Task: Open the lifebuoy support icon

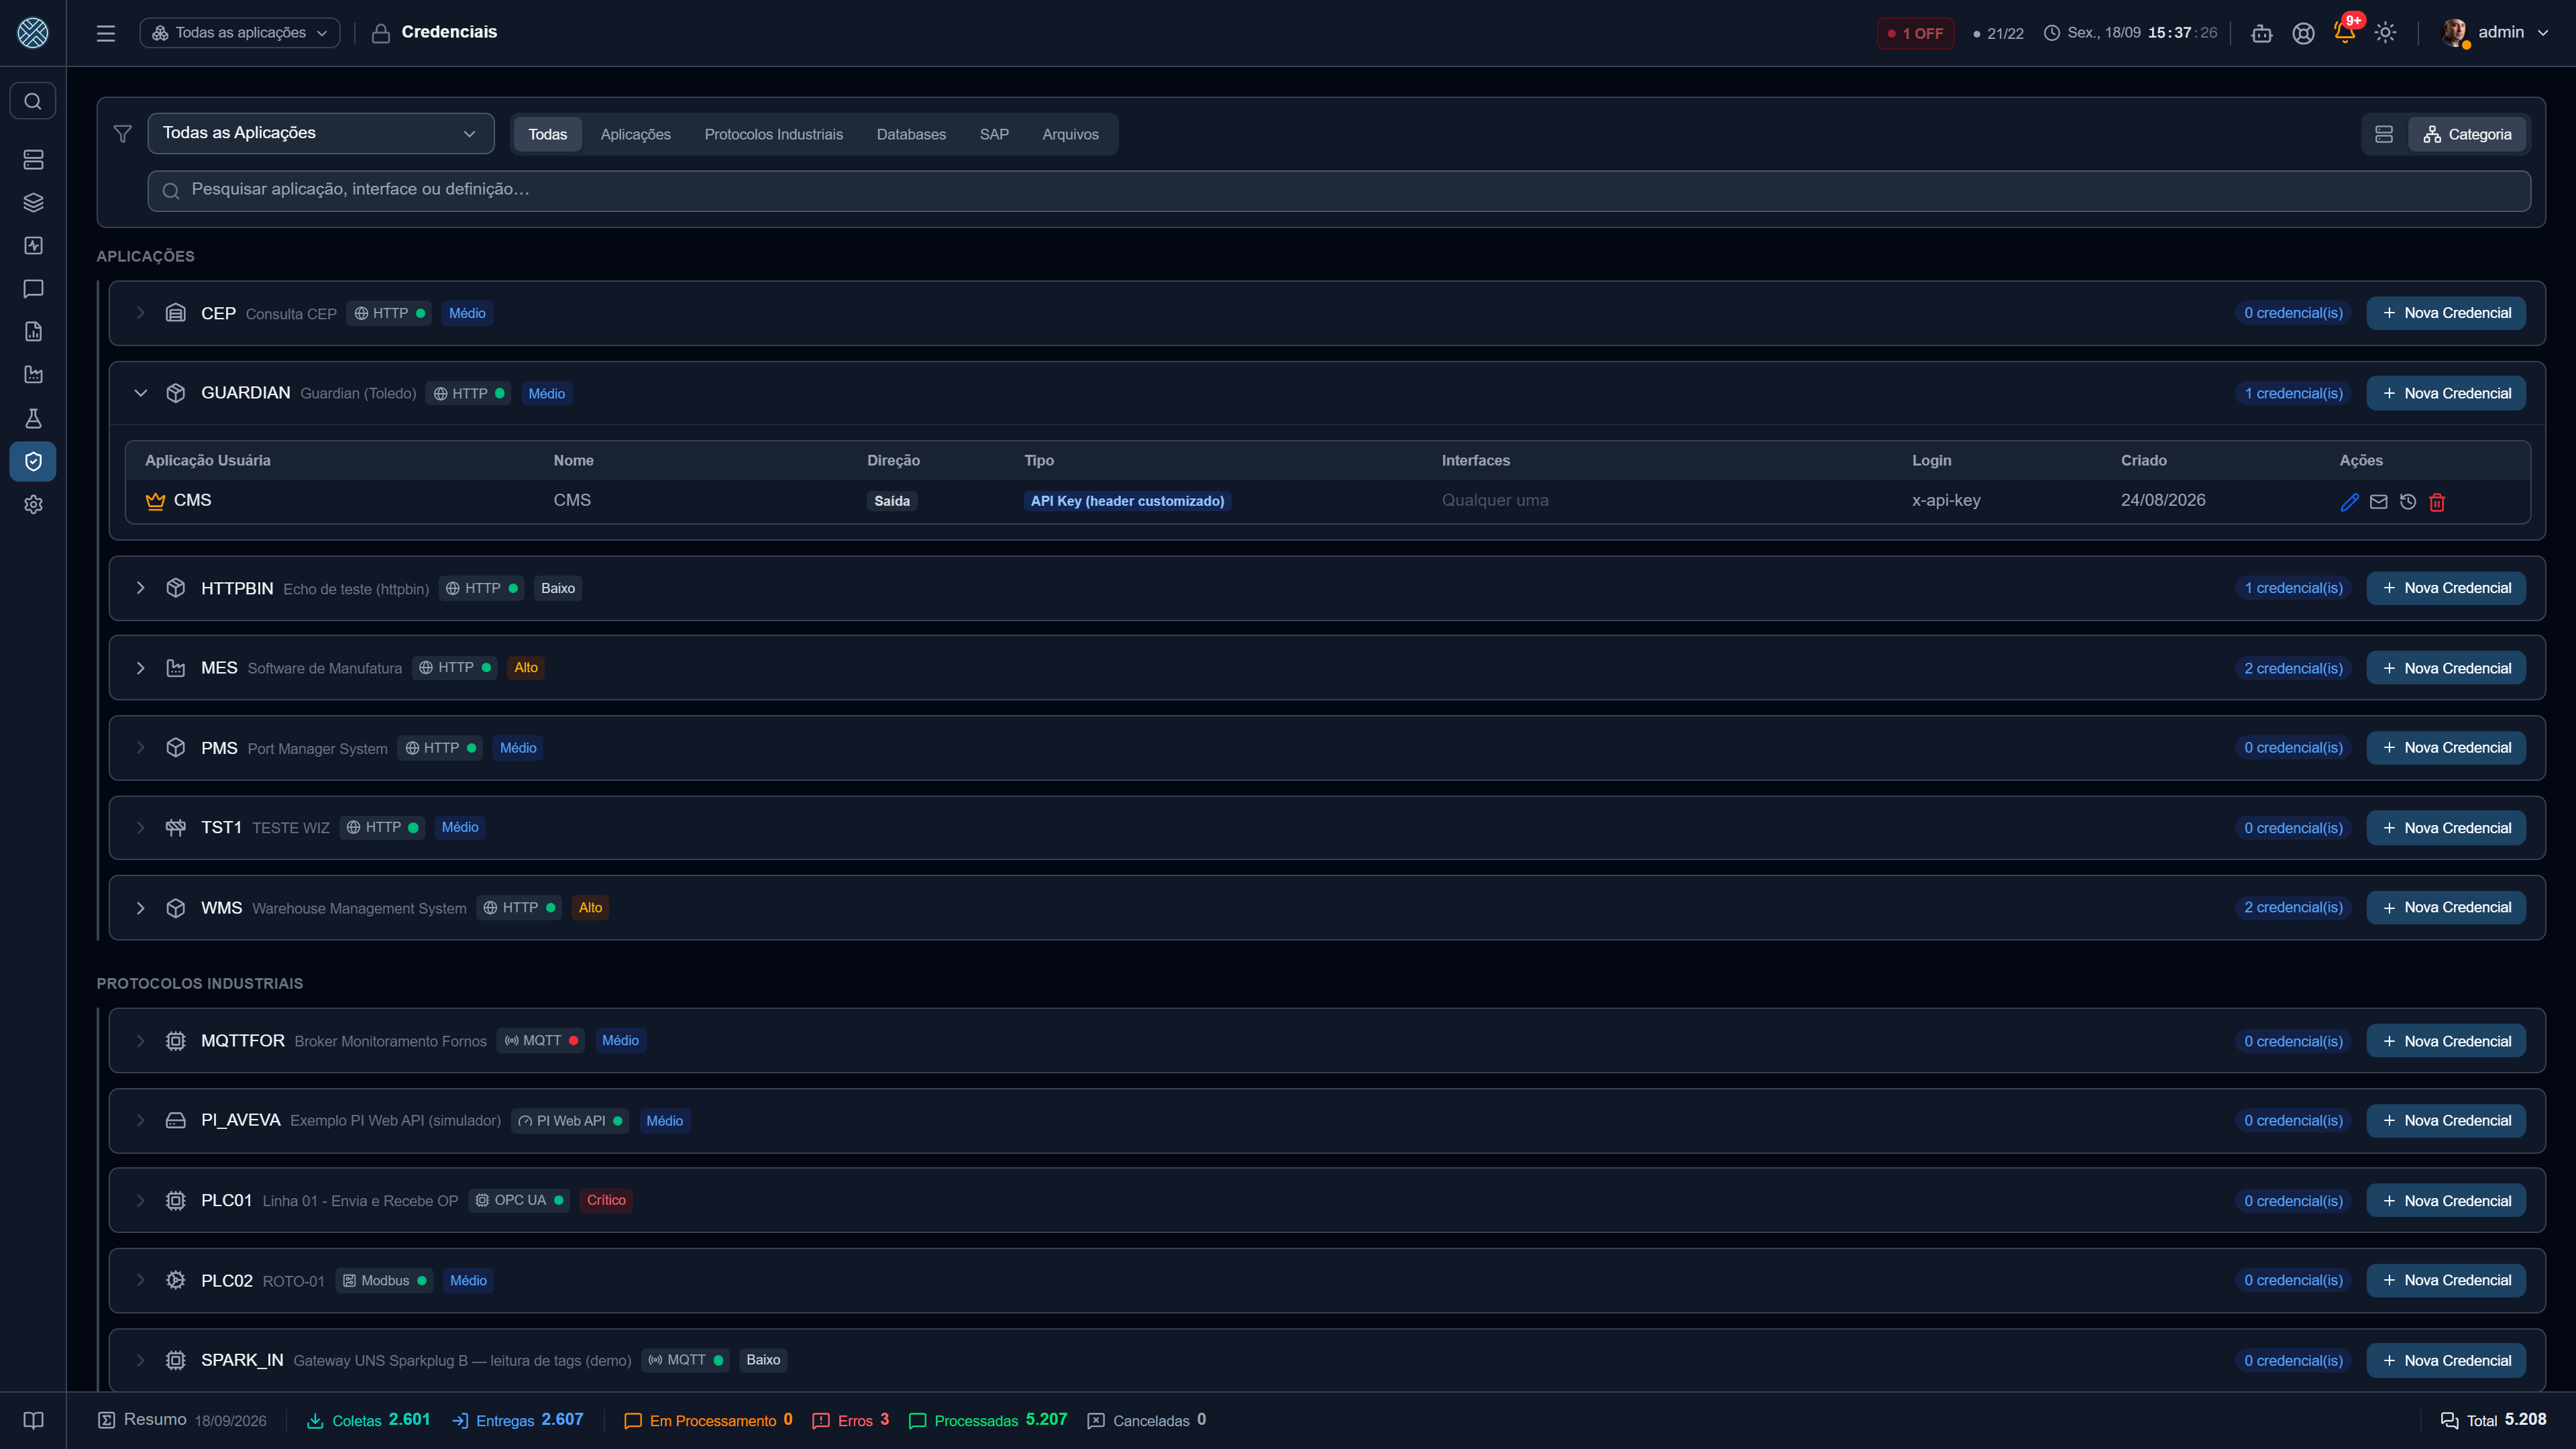Action: point(2303,33)
